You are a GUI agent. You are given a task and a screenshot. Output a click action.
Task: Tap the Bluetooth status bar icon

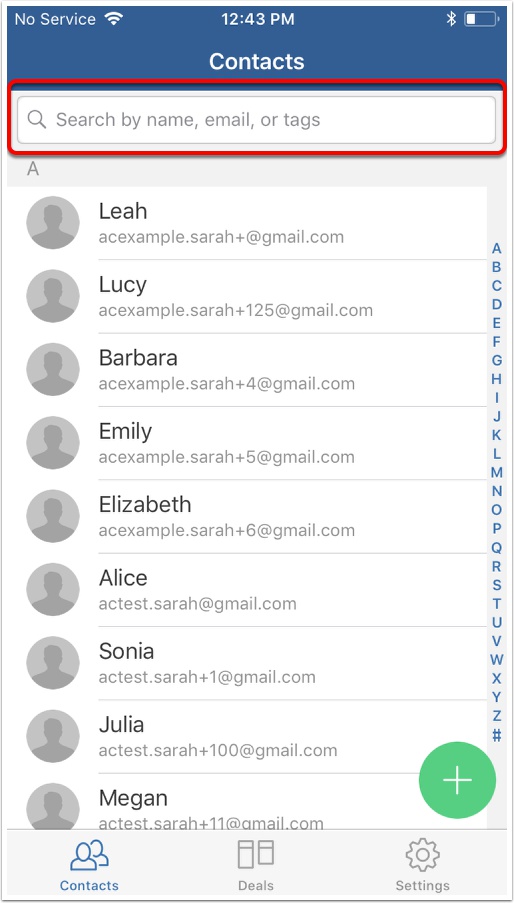click(x=451, y=19)
